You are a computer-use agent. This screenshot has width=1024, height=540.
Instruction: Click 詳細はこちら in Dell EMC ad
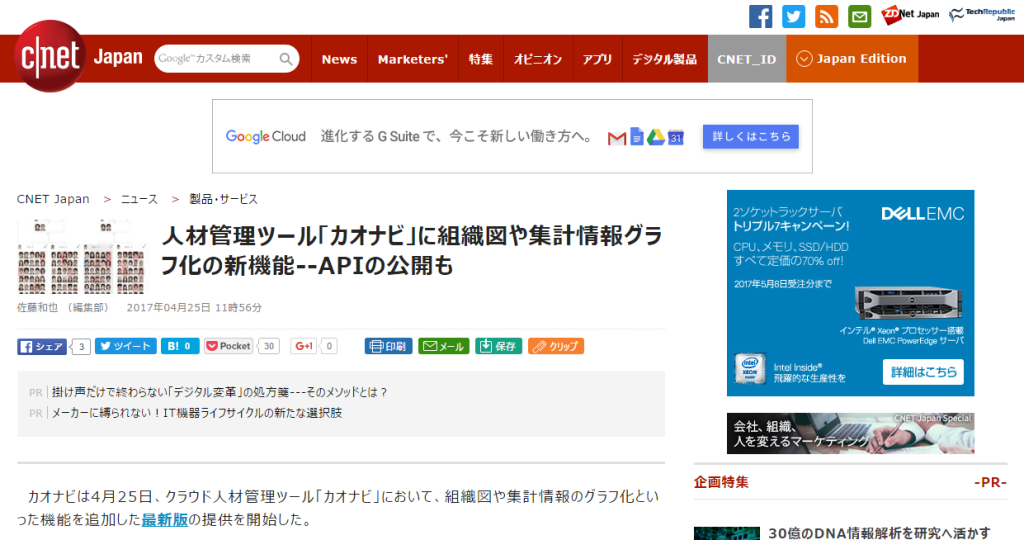point(923,372)
